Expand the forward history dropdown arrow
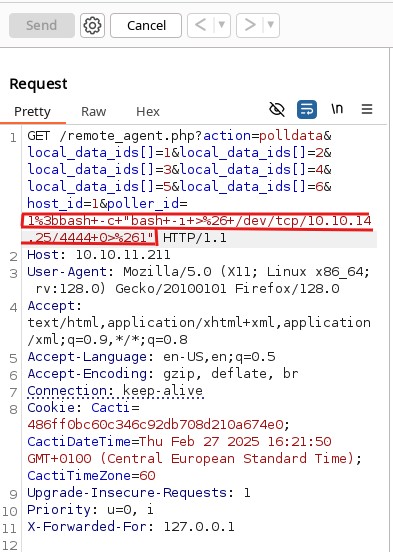The height and width of the screenshot is (552, 393). [271, 25]
